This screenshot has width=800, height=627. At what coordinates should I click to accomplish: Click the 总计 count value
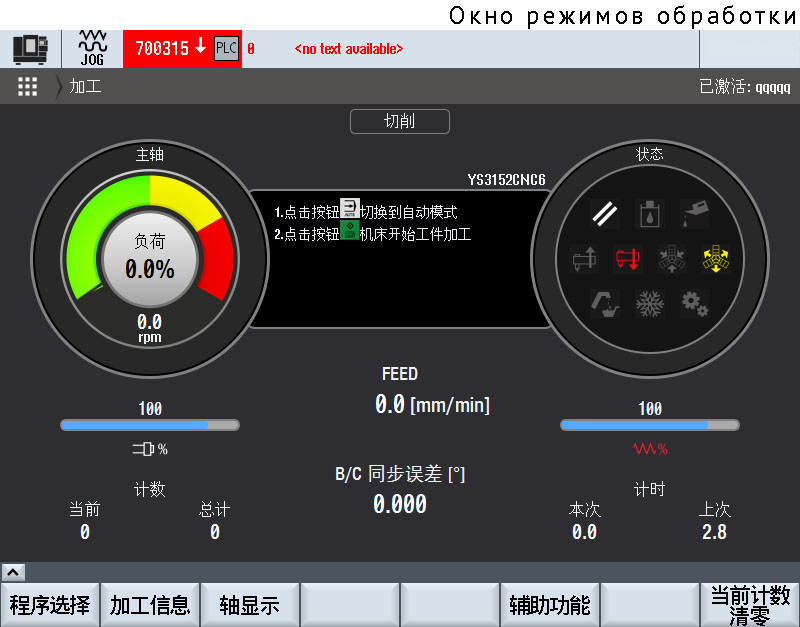pyautogui.click(x=215, y=532)
